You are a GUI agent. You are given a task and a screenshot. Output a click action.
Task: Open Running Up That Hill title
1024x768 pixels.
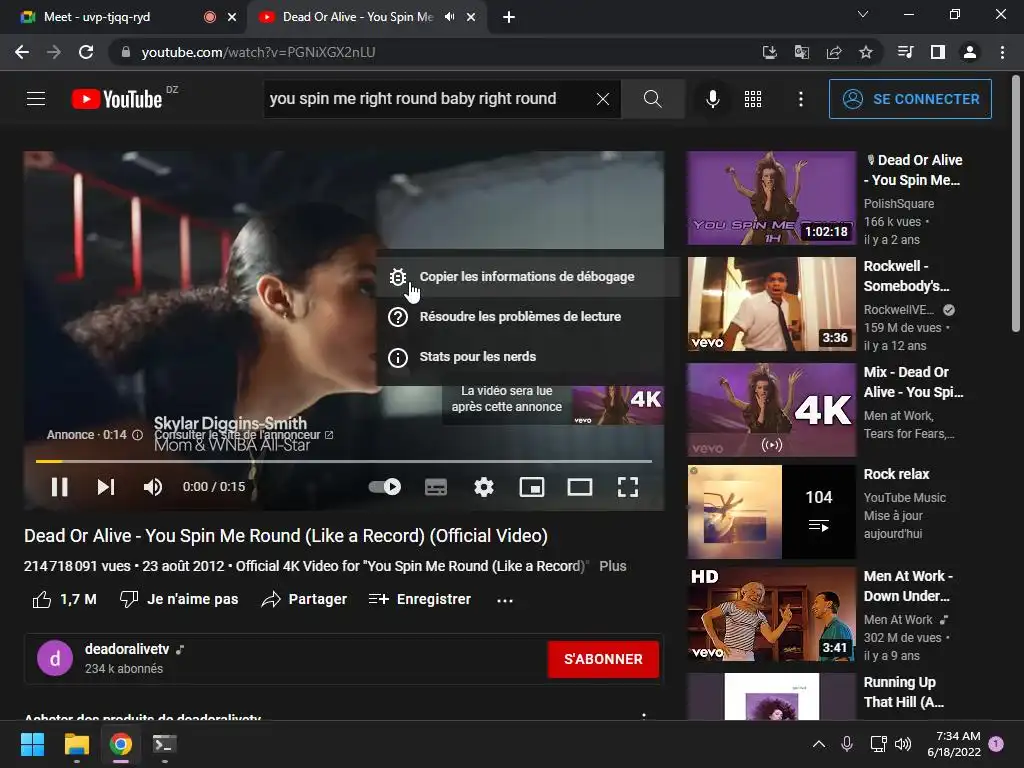(x=903, y=692)
